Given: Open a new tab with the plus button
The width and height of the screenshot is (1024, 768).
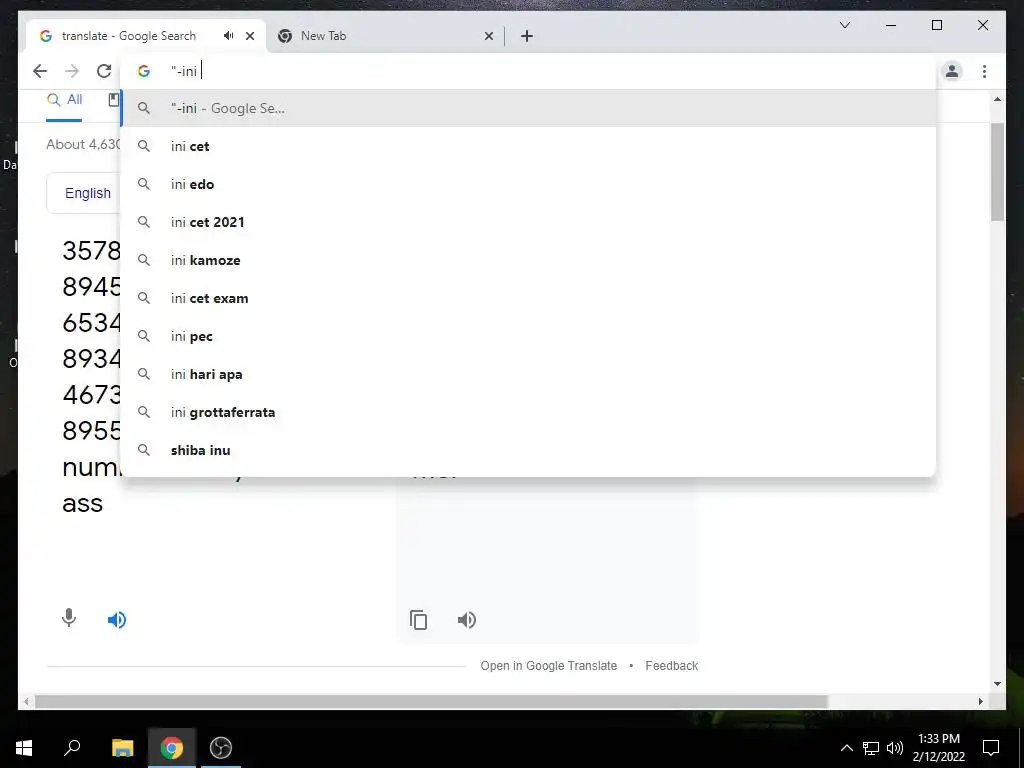Looking at the screenshot, I should click(527, 37).
